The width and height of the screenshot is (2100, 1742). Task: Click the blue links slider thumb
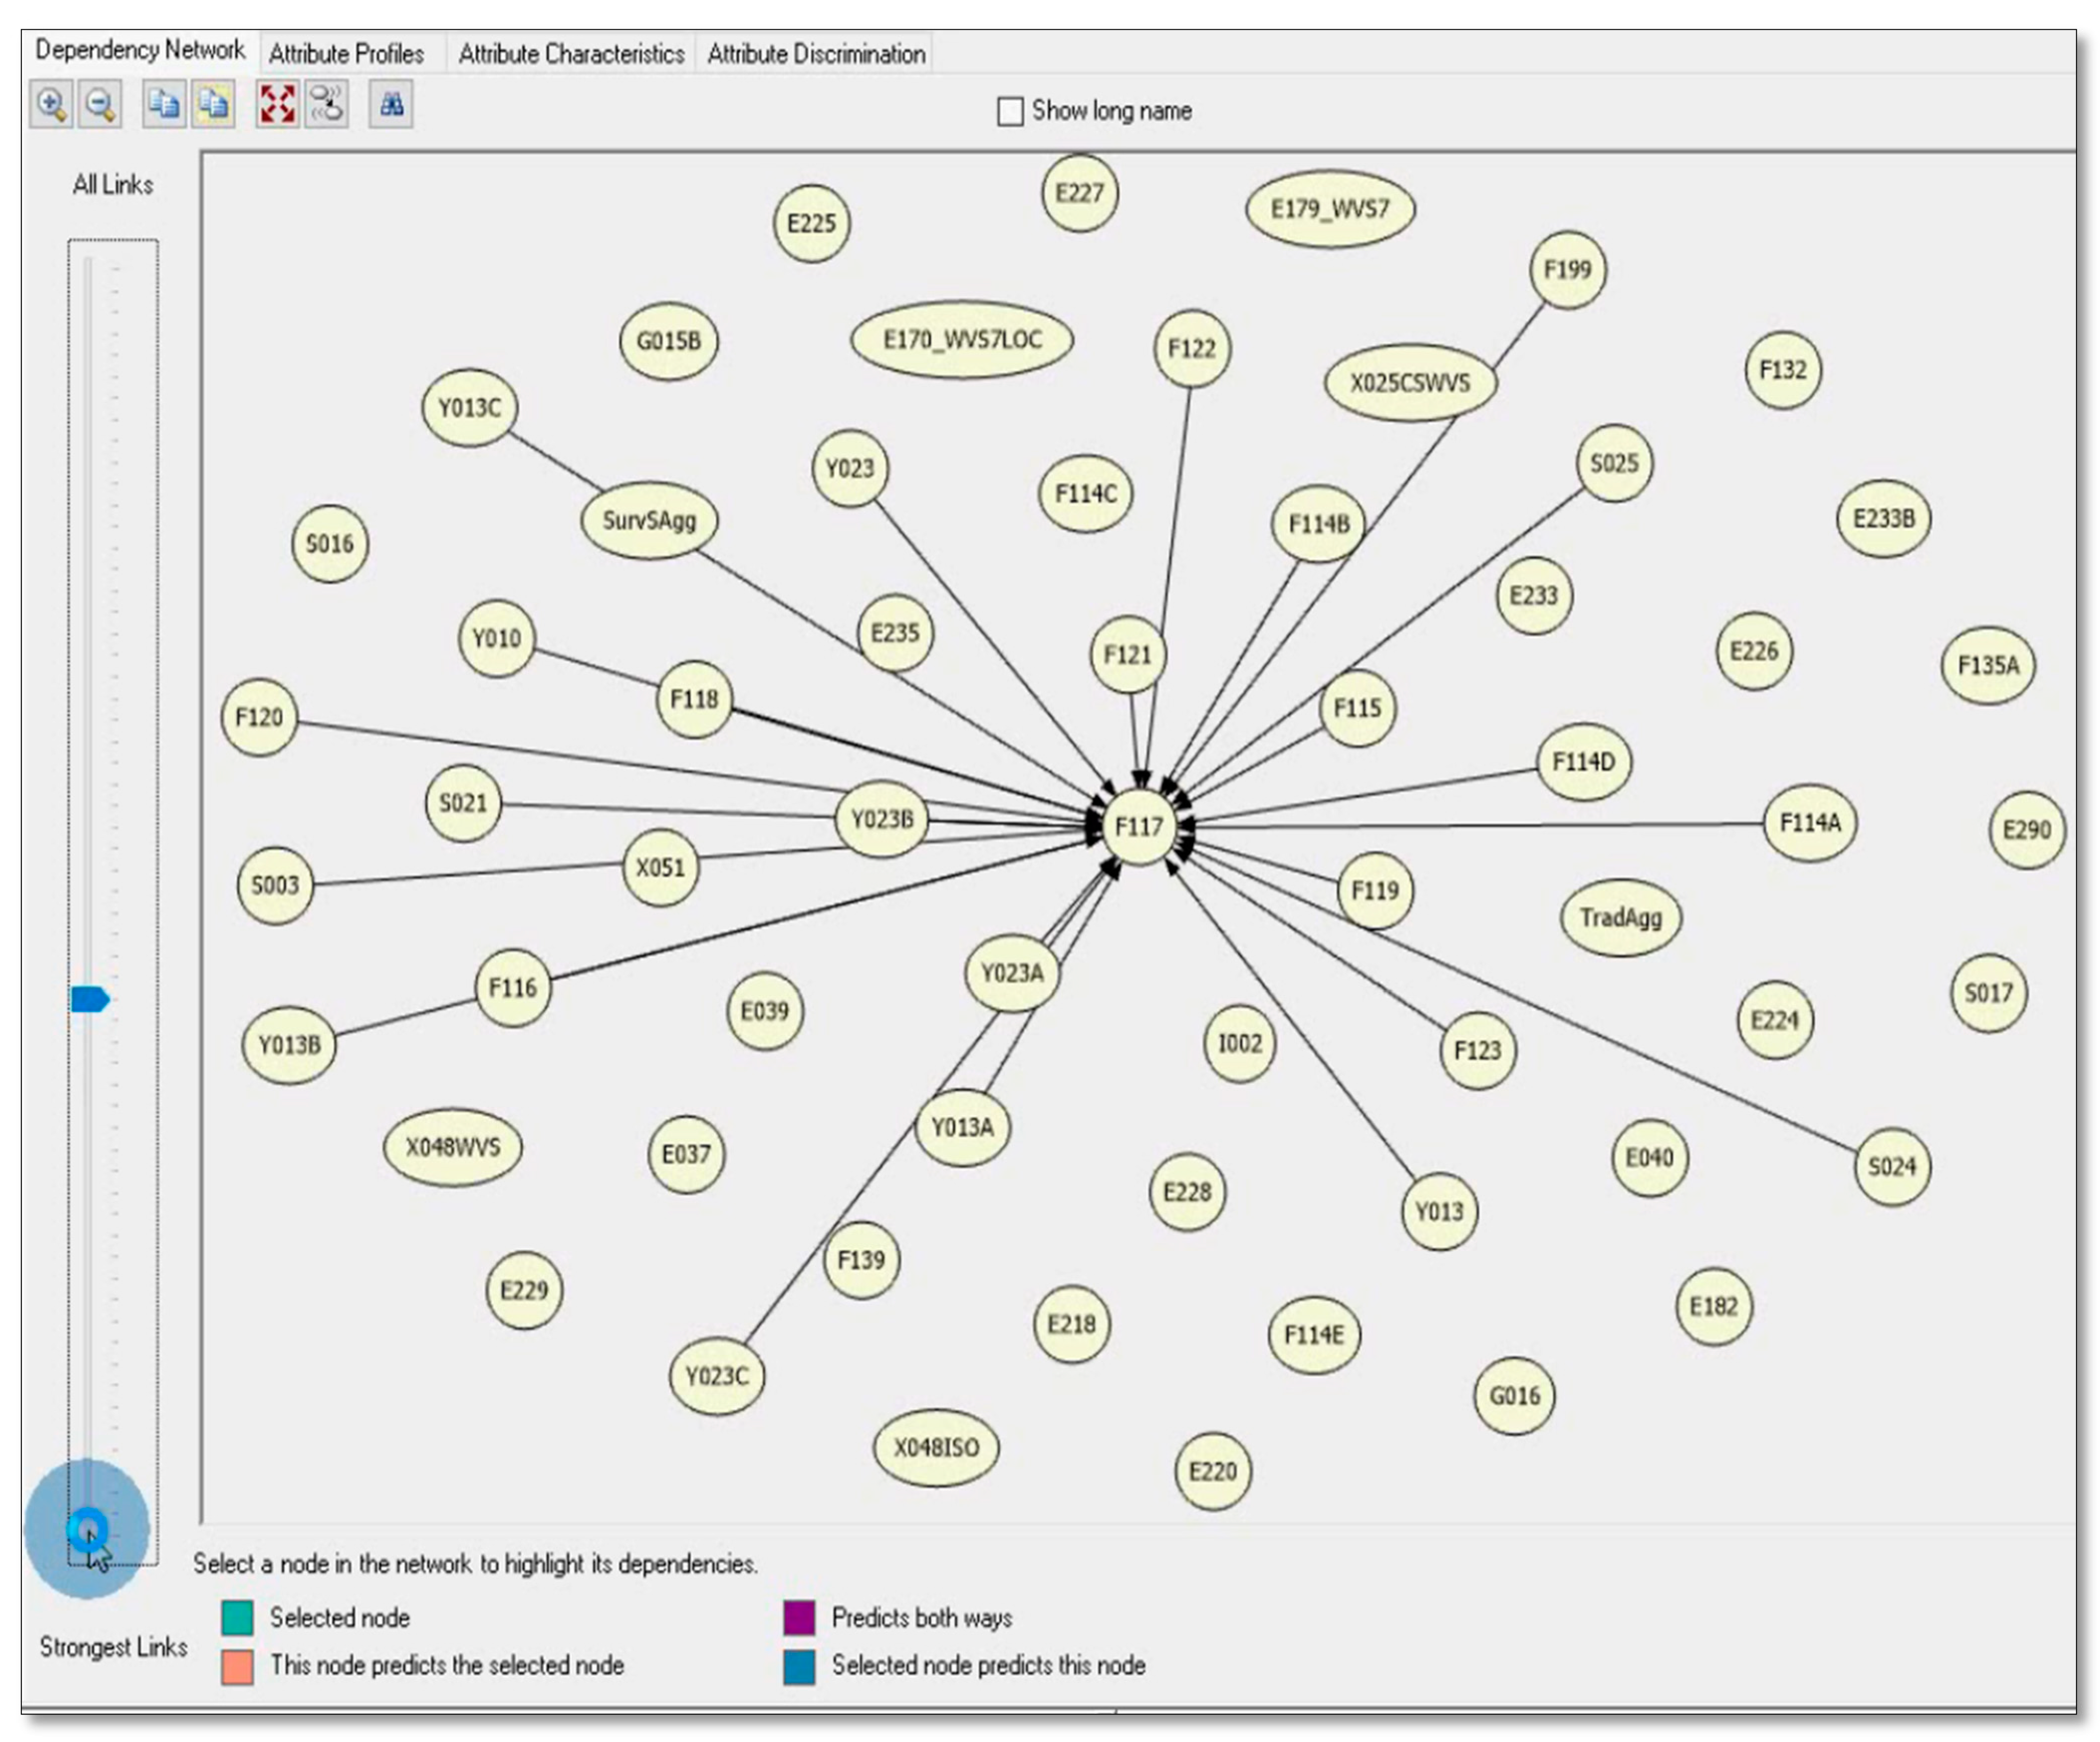pos(90,998)
